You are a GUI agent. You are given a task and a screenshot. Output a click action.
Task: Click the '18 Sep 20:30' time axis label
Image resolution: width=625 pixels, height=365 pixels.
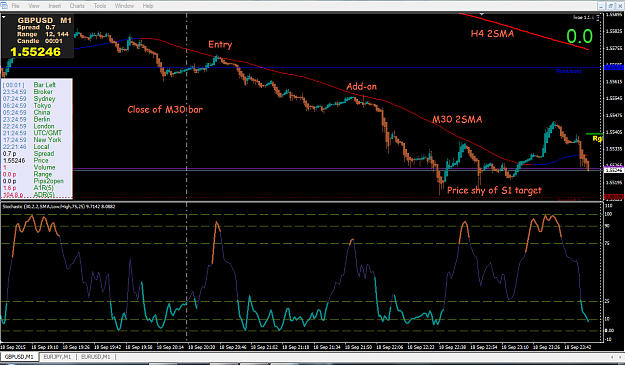(x=201, y=347)
